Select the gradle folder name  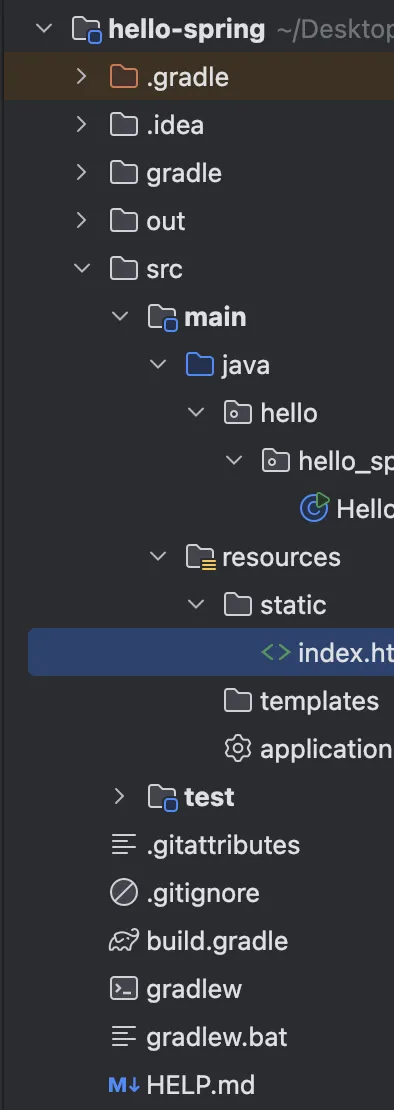(x=184, y=174)
